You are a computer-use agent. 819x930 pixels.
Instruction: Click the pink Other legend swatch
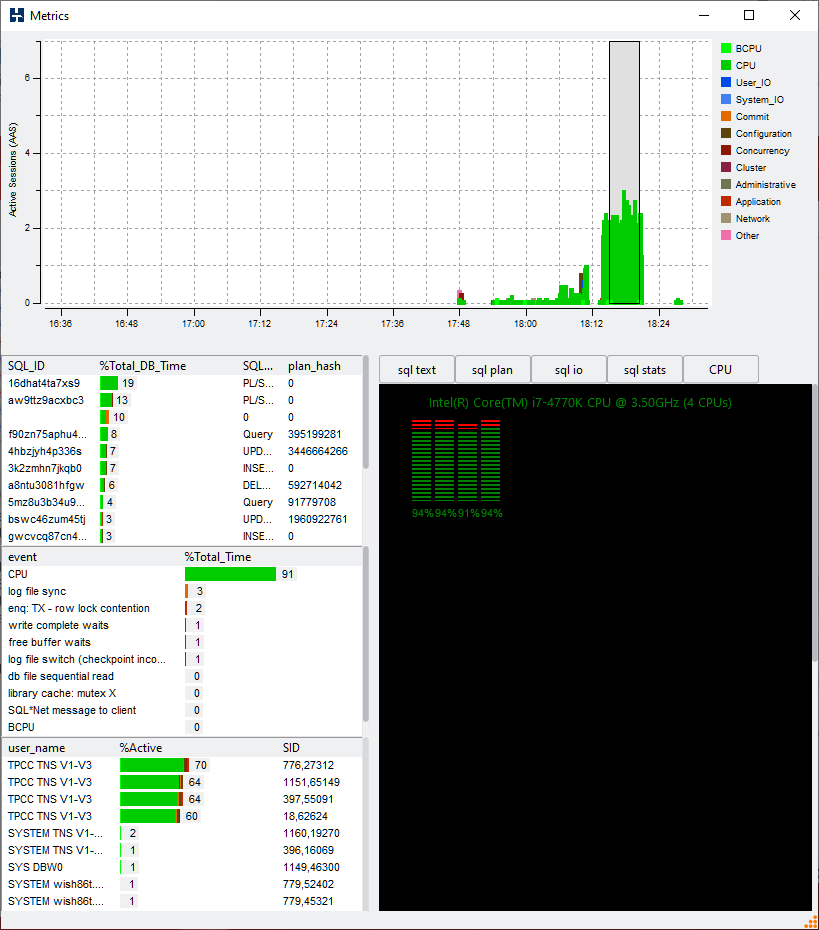pos(726,235)
